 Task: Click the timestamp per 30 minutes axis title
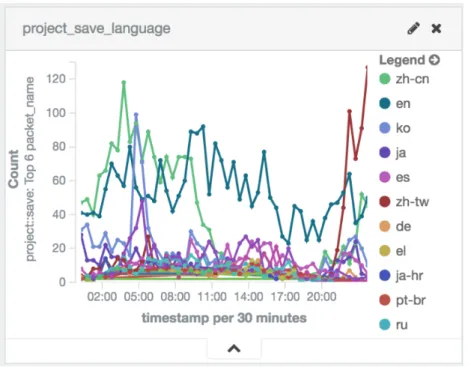[x=224, y=318]
